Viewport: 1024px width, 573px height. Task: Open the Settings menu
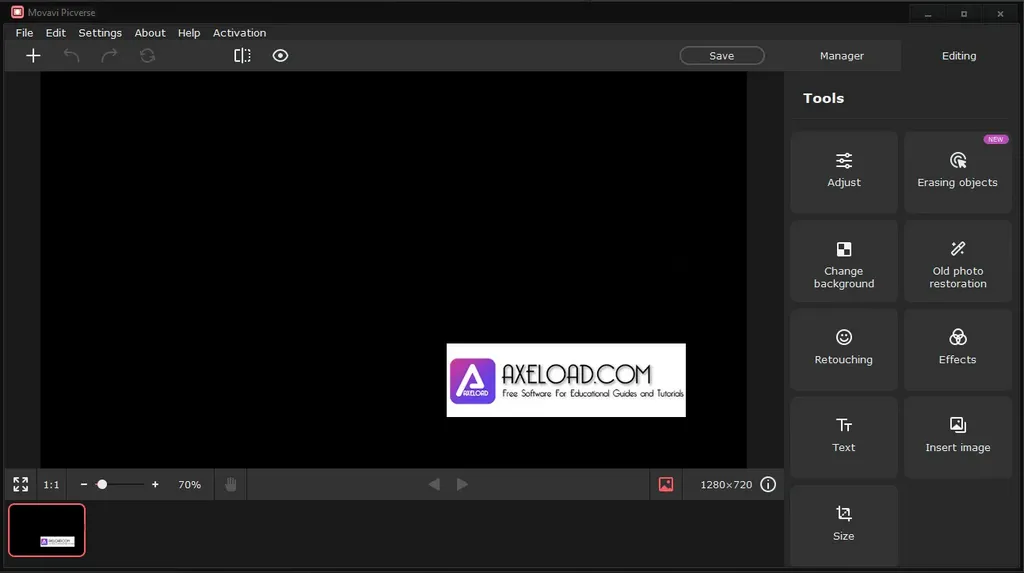(x=100, y=33)
